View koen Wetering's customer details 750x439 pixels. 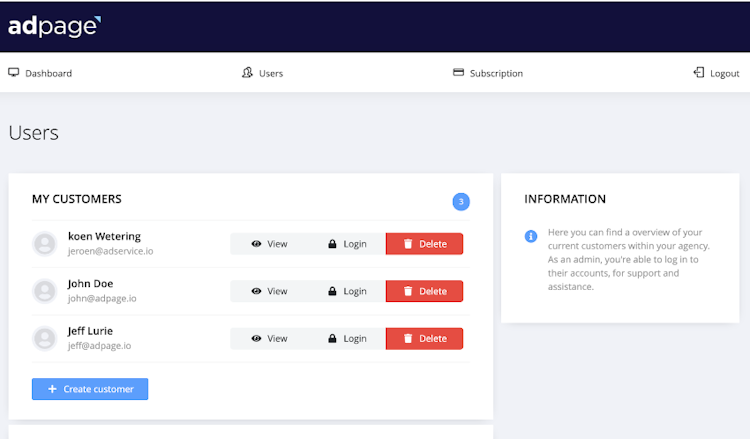click(269, 244)
